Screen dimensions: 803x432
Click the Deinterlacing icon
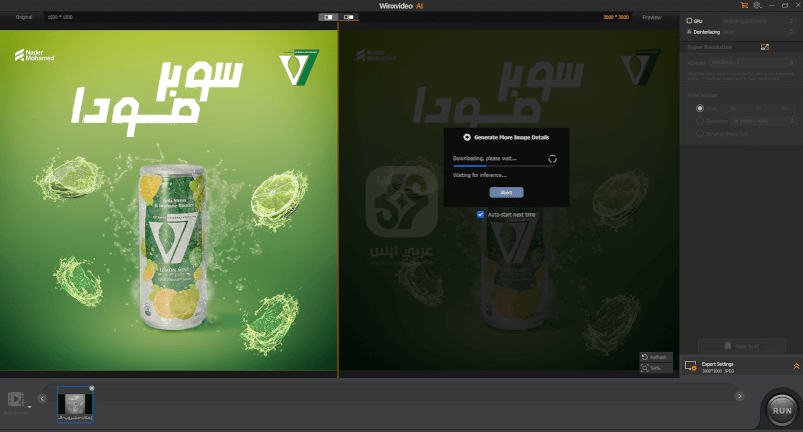pyautogui.click(x=689, y=32)
